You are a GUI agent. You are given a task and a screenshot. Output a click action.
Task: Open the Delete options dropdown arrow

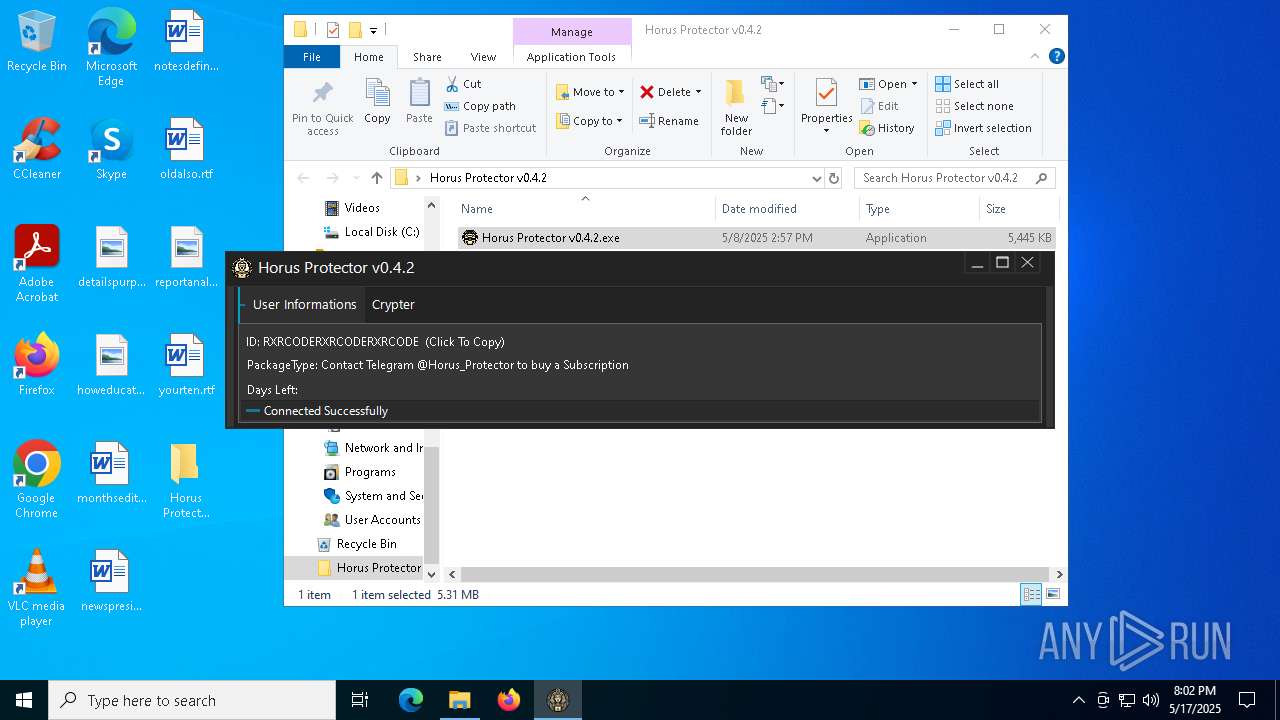pyautogui.click(x=698, y=92)
